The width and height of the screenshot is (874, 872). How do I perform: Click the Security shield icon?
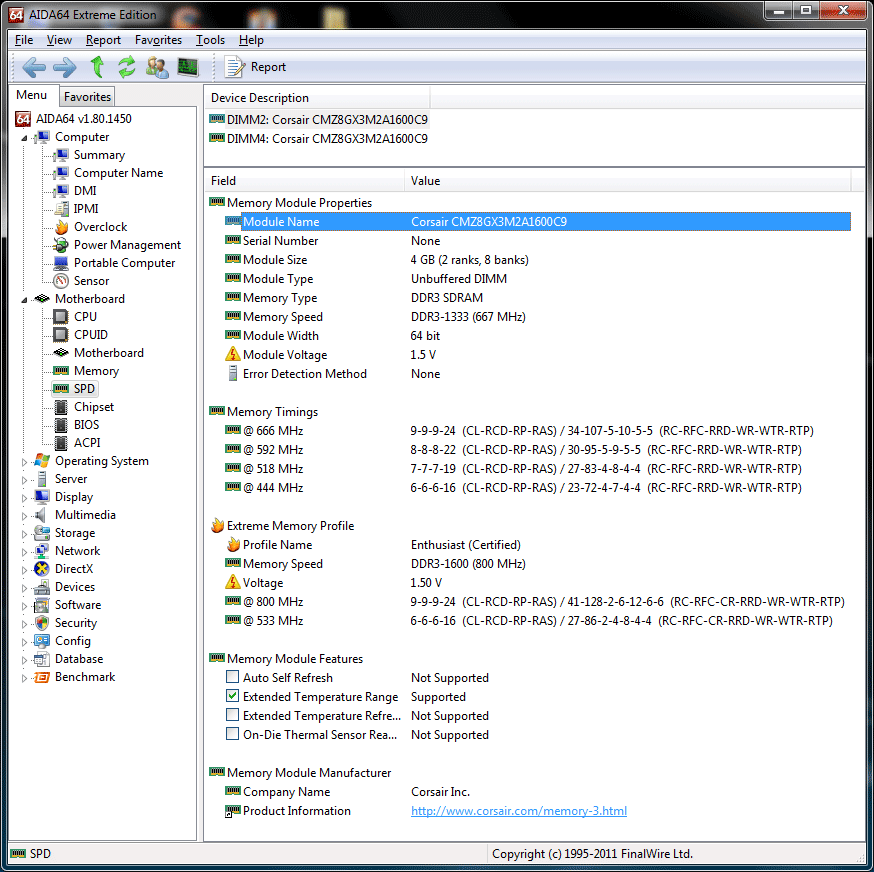point(42,623)
